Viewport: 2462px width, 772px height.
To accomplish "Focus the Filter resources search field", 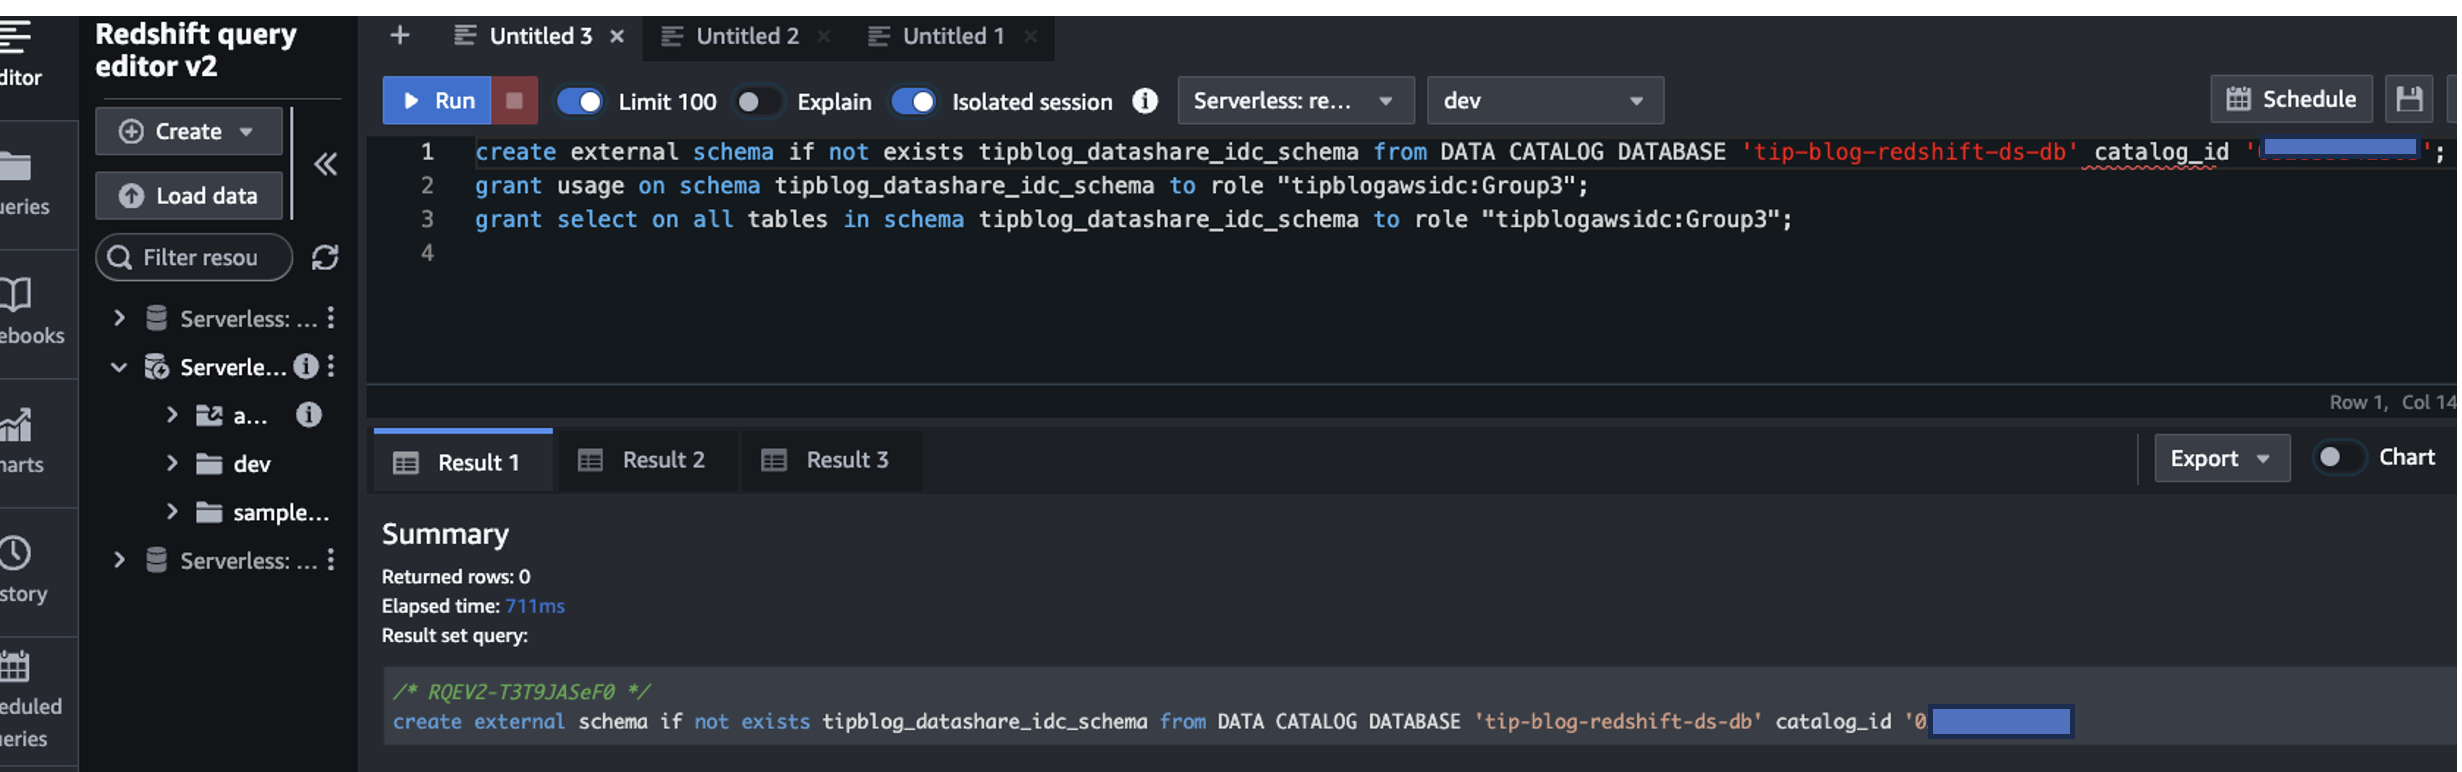I will click(x=194, y=258).
